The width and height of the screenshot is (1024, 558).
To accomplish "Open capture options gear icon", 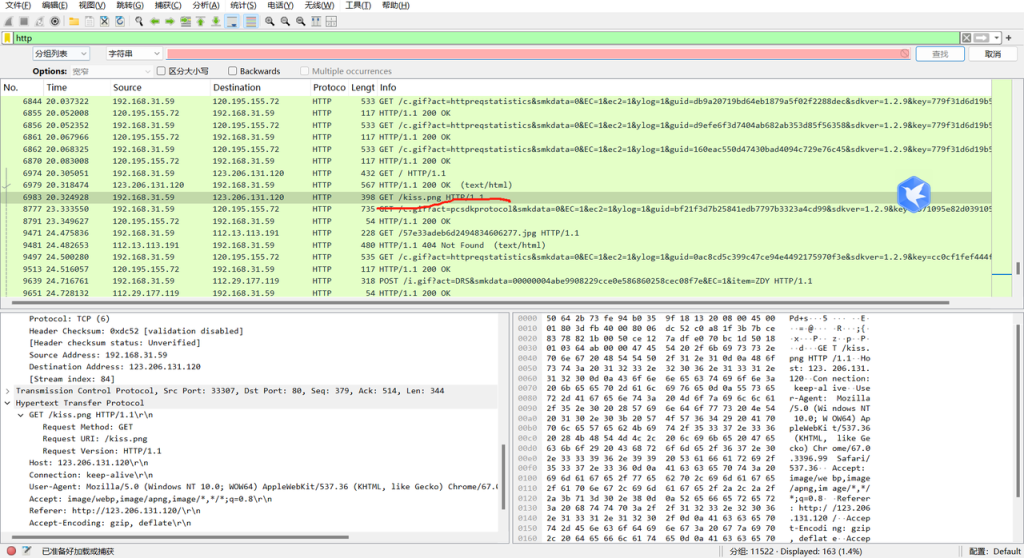I will click(55, 21).
